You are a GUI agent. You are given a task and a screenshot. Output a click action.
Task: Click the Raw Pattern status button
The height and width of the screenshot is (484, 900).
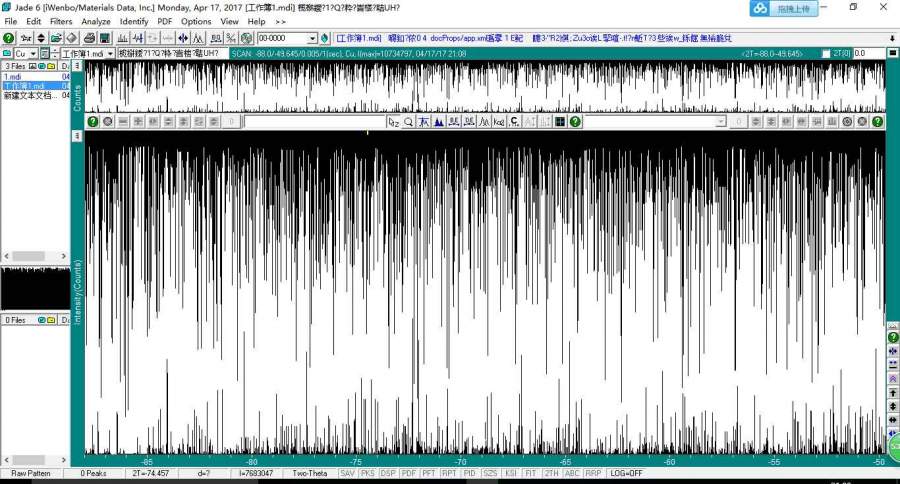coord(31,474)
